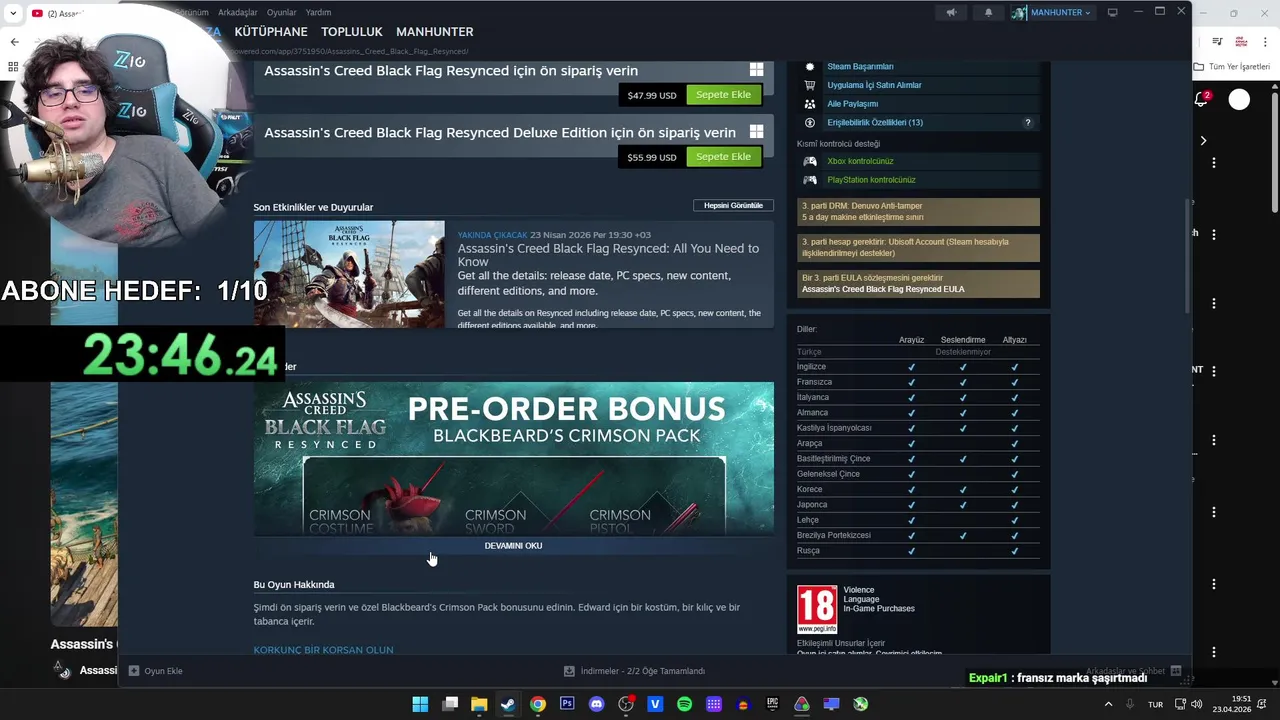Click the shopping cart in-app purchases icon
The width and height of the screenshot is (1280, 720).
[810, 85]
